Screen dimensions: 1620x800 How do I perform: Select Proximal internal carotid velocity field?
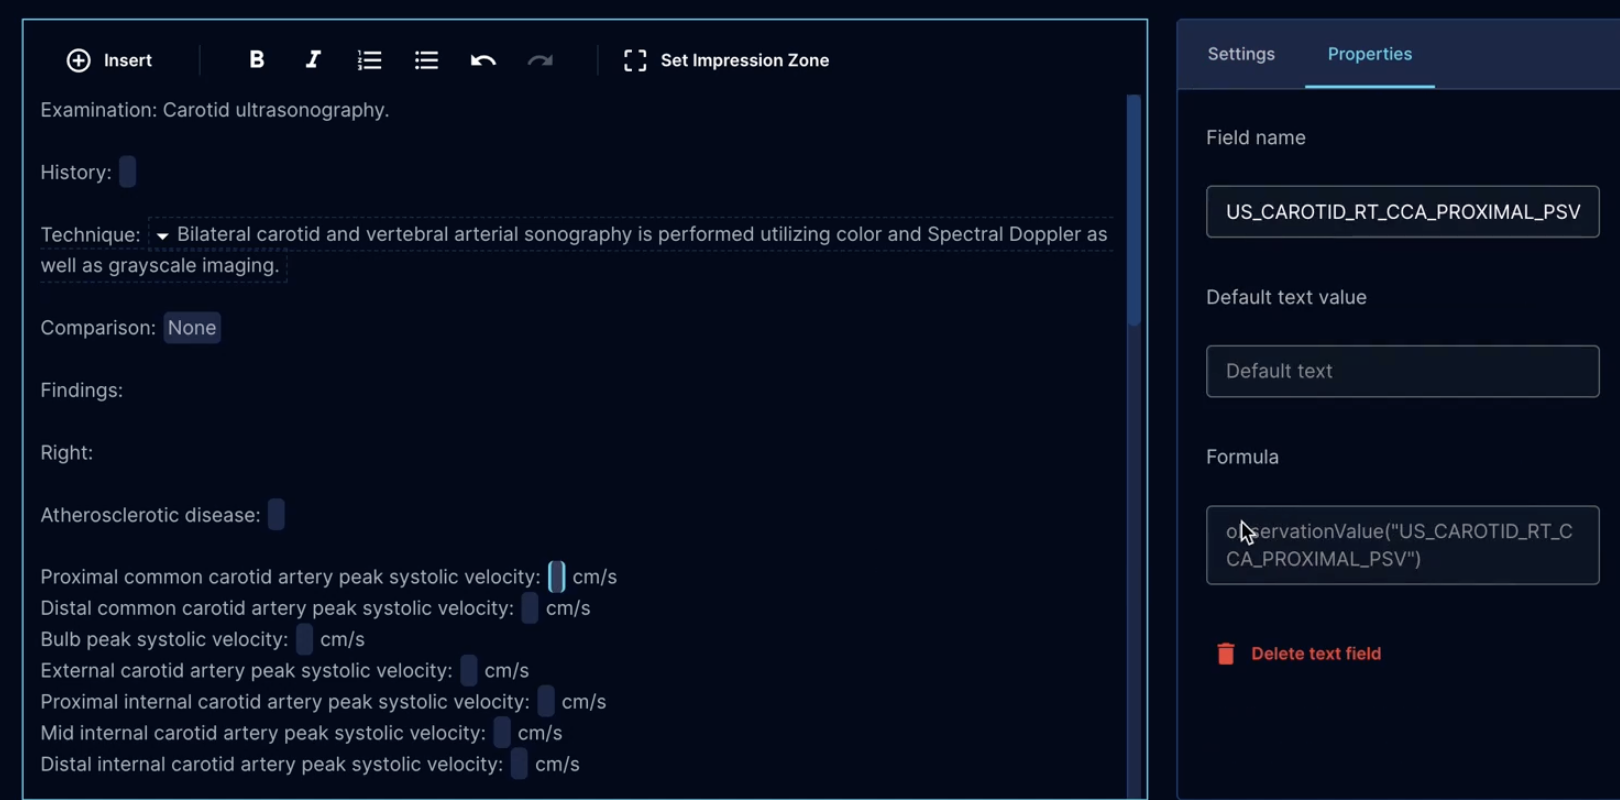pos(546,702)
